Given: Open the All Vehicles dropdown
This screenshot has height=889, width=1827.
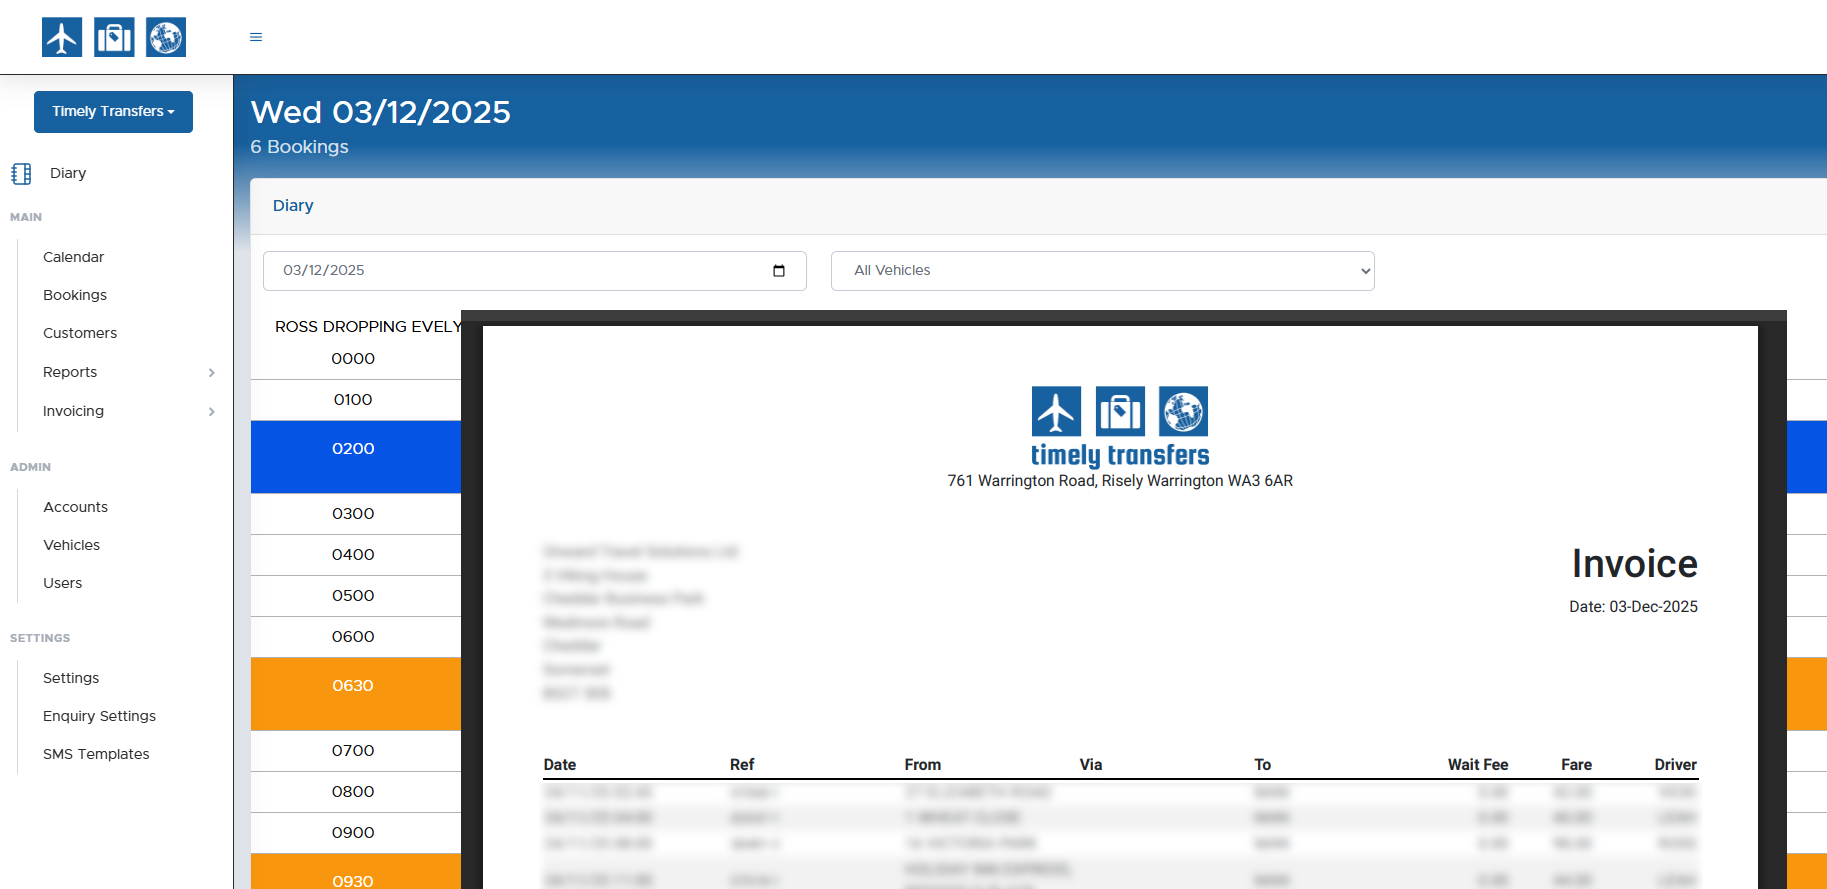Looking at the screenshot, I should (1102, 271).
